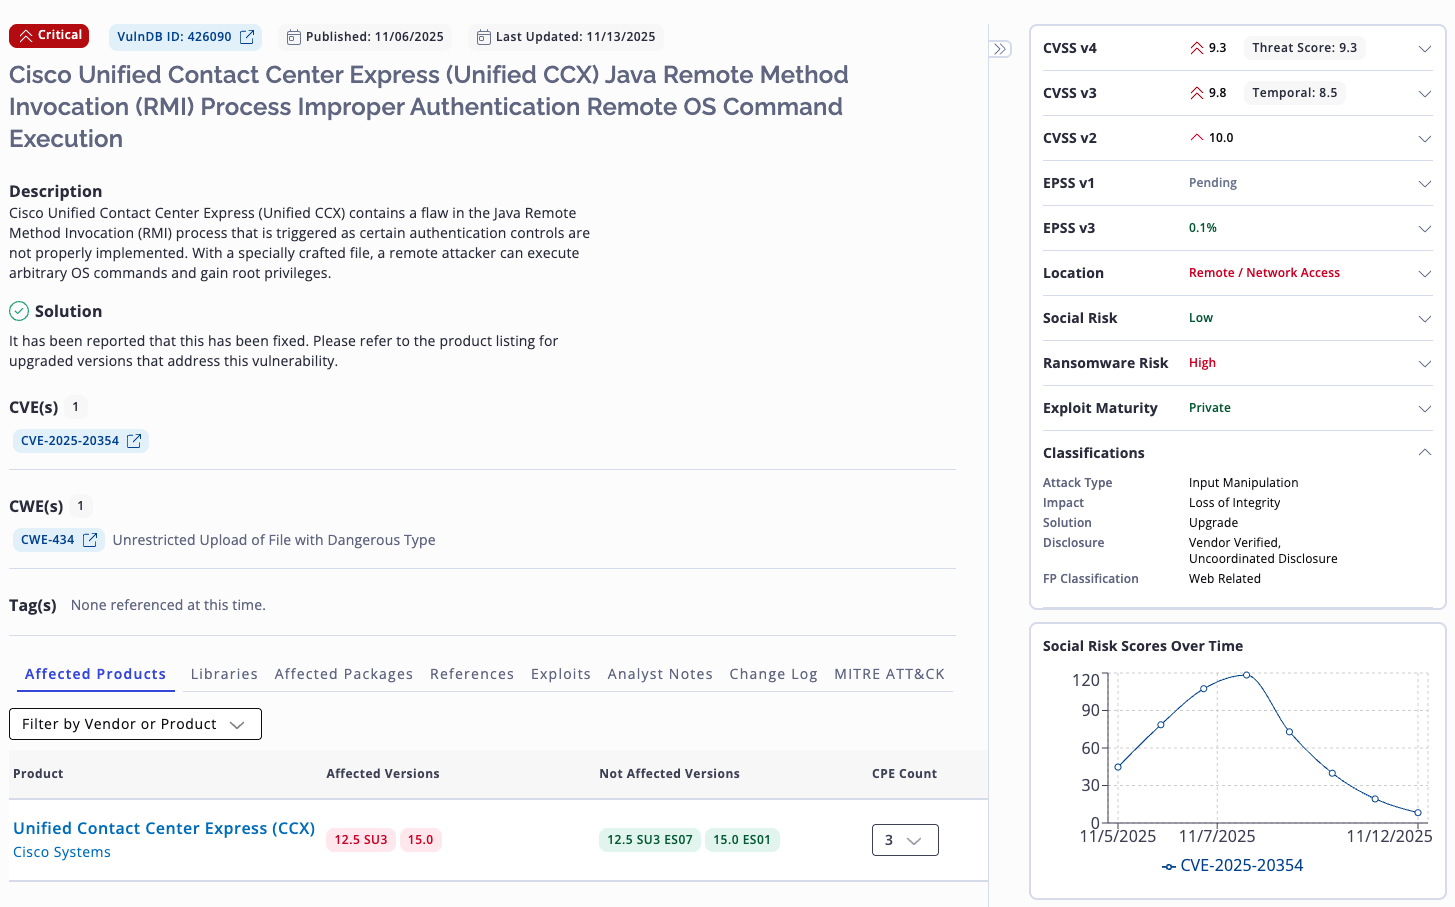
Task: Open CWE-434 external link icon
Action: [90, 540]
